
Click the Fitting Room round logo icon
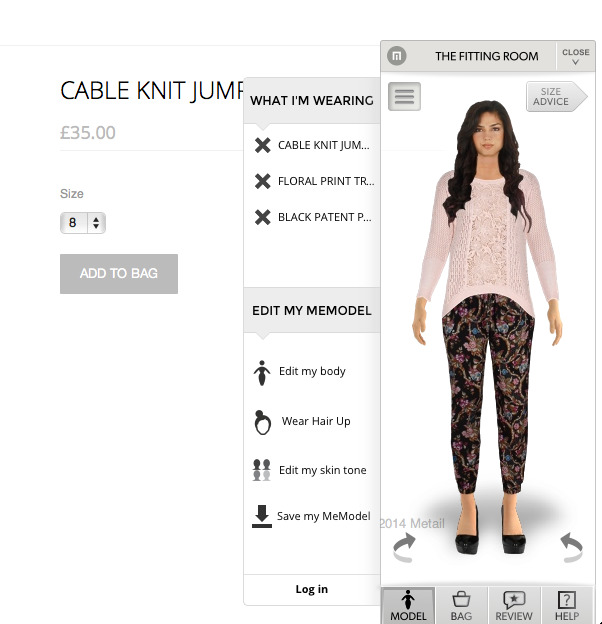[397, 56]
